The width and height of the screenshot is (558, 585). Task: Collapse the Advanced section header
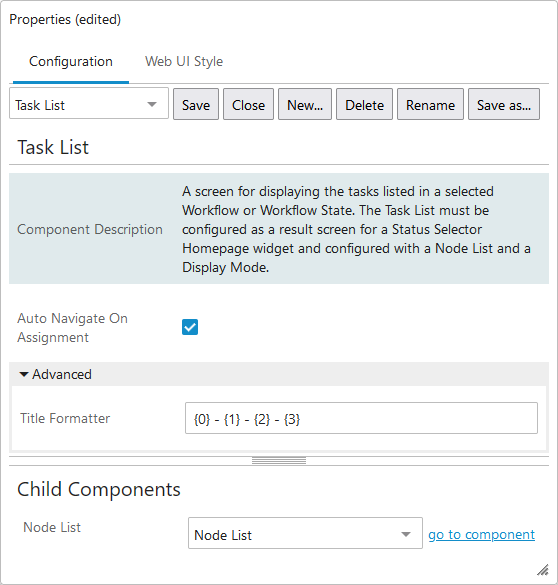[x=279, y=374]
